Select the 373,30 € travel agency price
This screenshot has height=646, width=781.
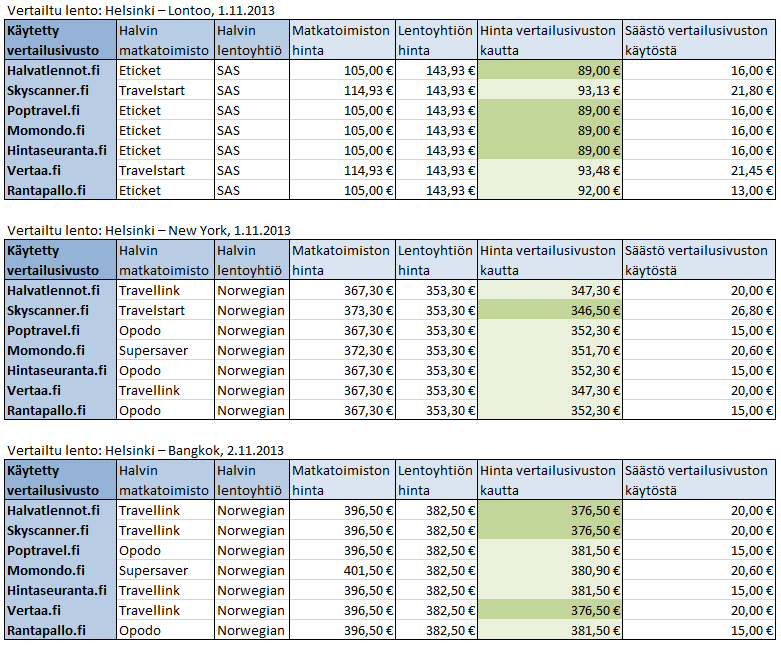341,310
